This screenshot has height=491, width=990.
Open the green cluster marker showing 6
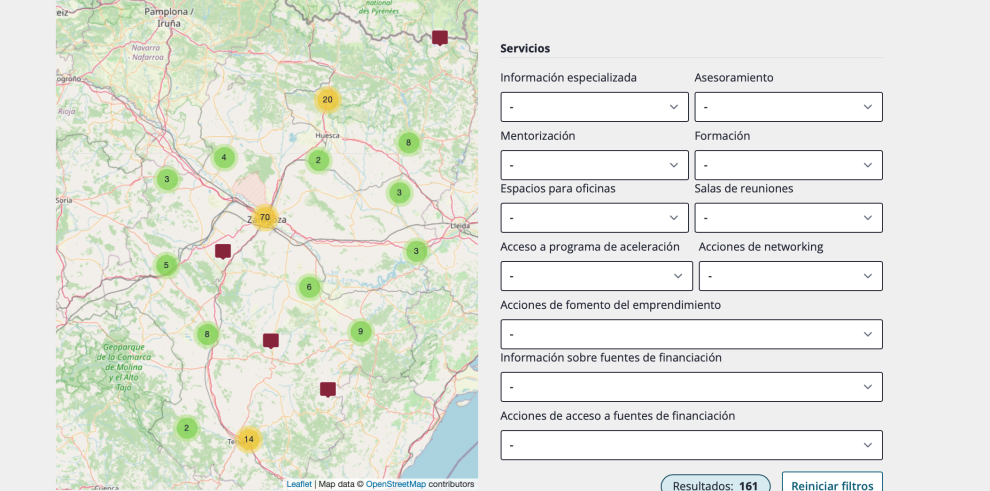[309, 287]
